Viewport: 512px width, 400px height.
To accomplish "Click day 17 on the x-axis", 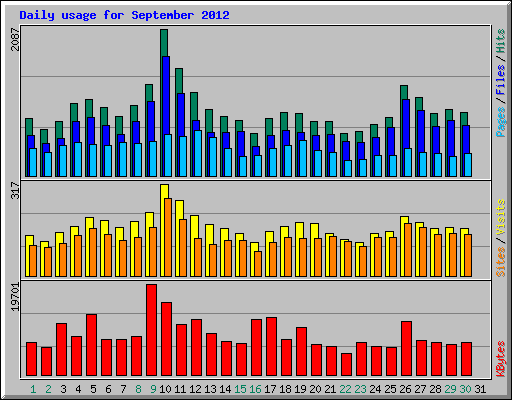I will 270,389.
